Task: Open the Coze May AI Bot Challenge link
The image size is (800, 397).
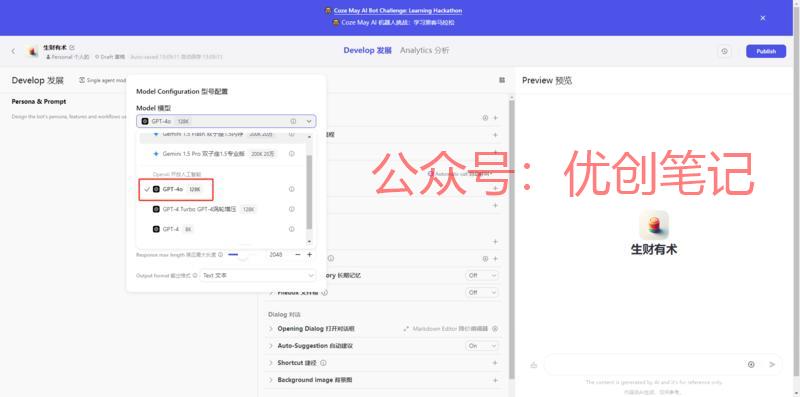Action: (x=398, y=10)
